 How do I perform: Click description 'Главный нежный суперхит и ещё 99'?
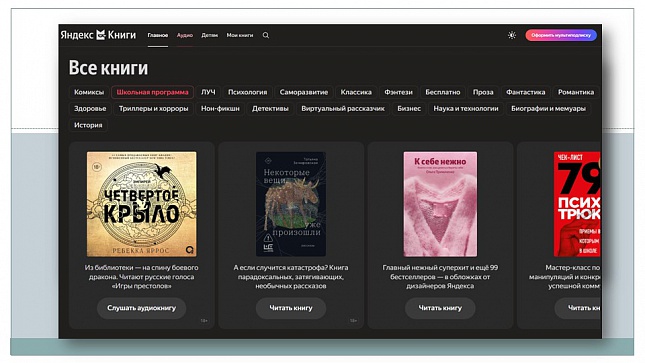440,277
